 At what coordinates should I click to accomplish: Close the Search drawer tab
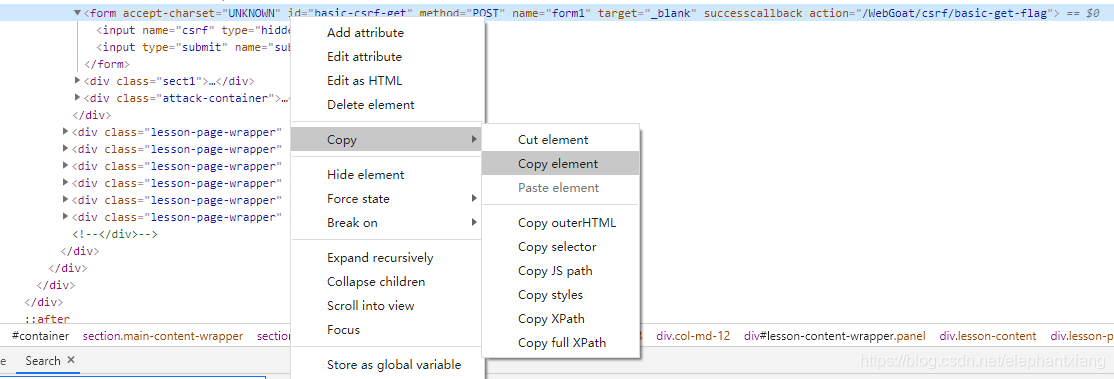pyautogui.click(x=71, y=361)
